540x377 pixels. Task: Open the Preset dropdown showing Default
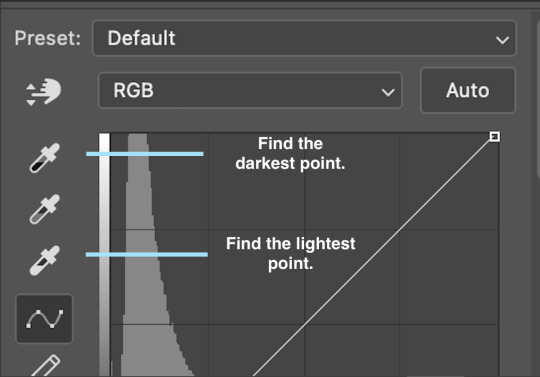click(x=304, y=38)
